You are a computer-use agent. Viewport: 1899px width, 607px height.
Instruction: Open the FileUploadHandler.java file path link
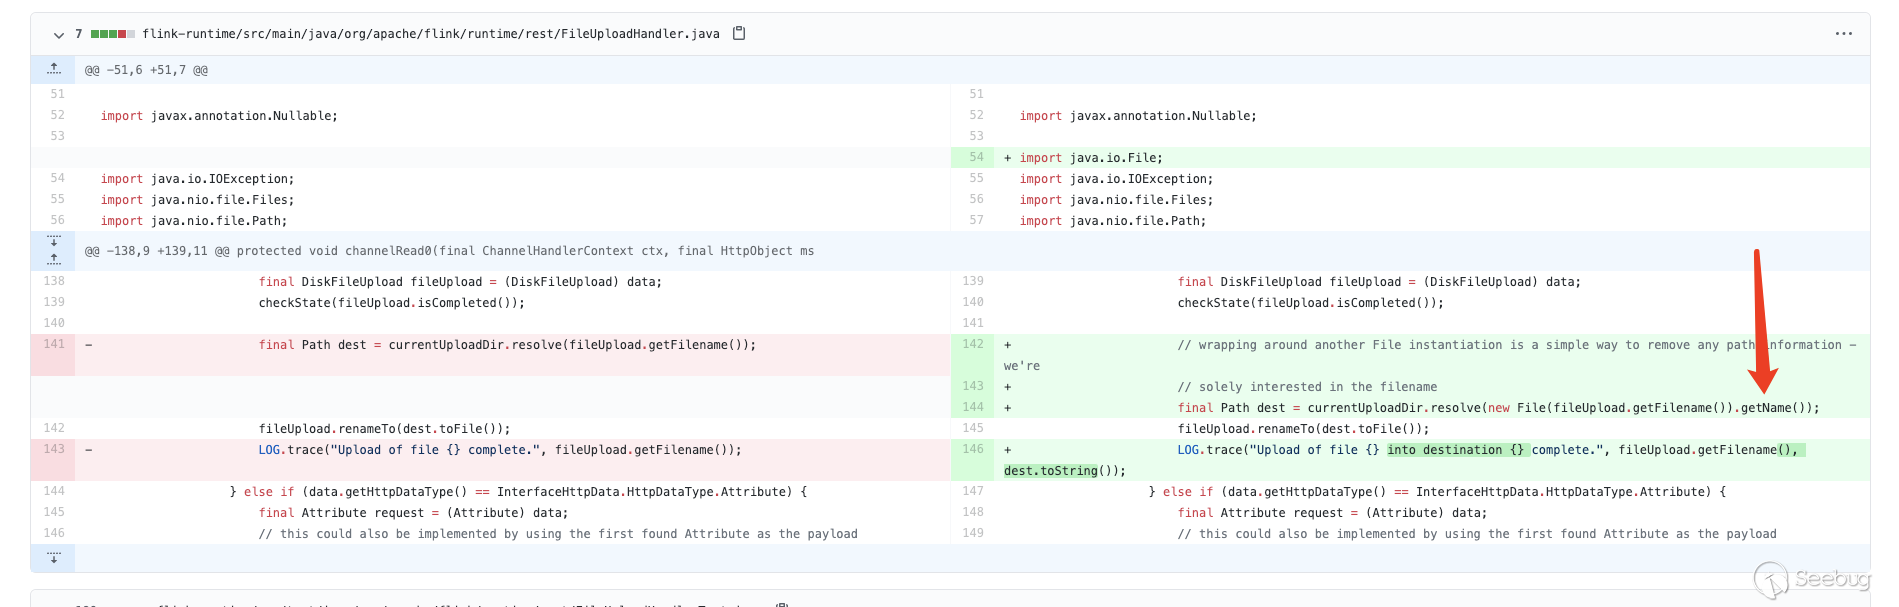click(430, 34)
